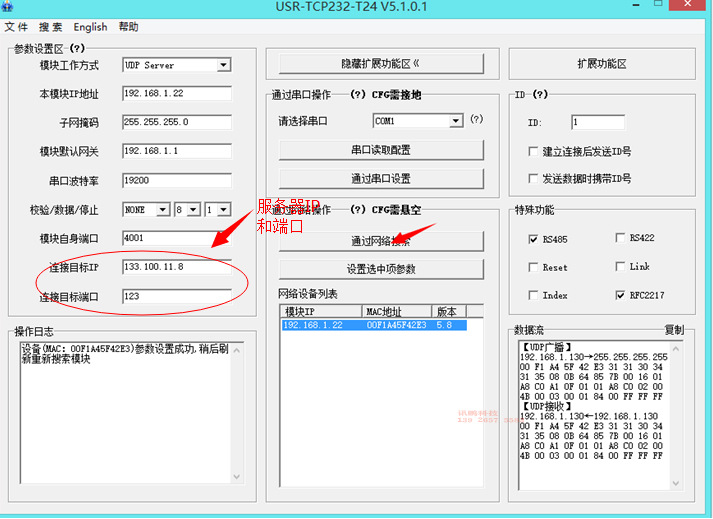Click the ID input field
This screenshot has height=519, width=713.
pyautogui.click(x=598, y=122)
